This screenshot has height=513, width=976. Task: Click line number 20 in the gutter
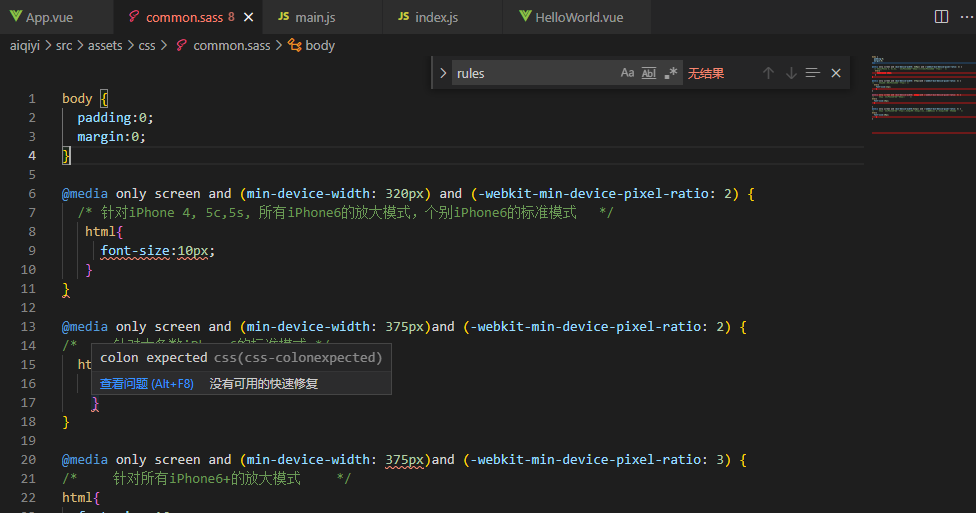pos(28,459)
